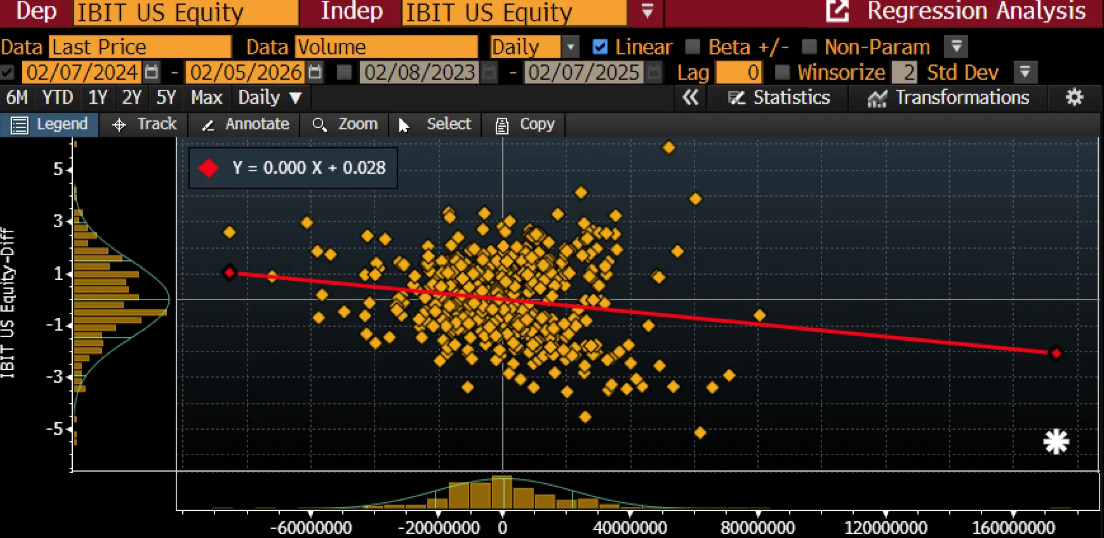Enable the Non-Param checkbox
The image size is (1104, 538).
click(x=810, y=47)
